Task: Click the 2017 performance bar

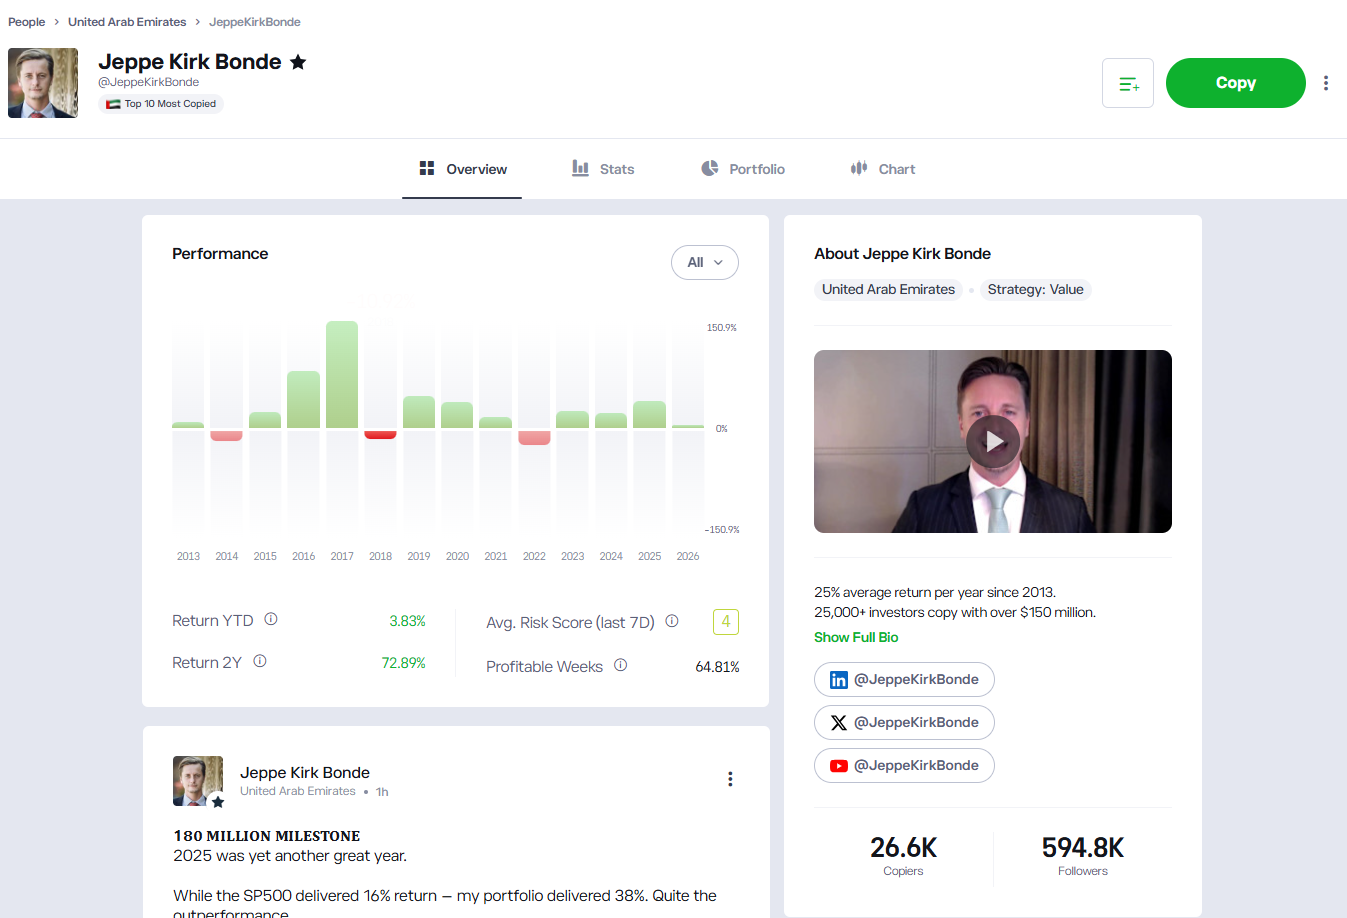Action: 342,375
